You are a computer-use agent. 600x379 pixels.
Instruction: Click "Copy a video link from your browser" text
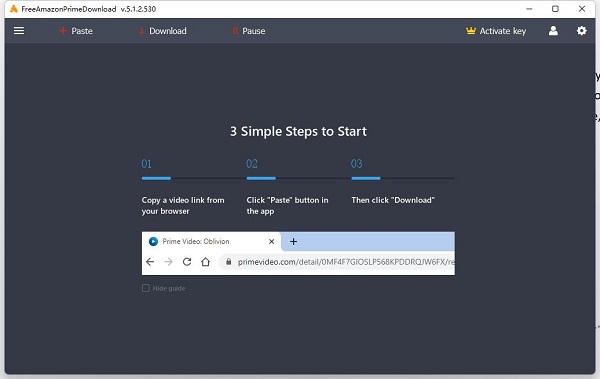183,206
